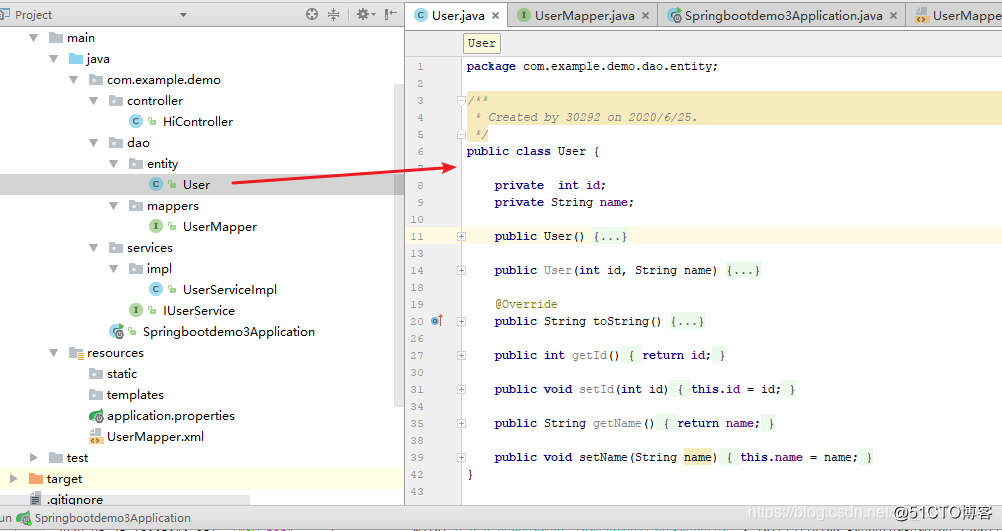Close the Springbootdemo3Application.java tab

click(893, 16)
